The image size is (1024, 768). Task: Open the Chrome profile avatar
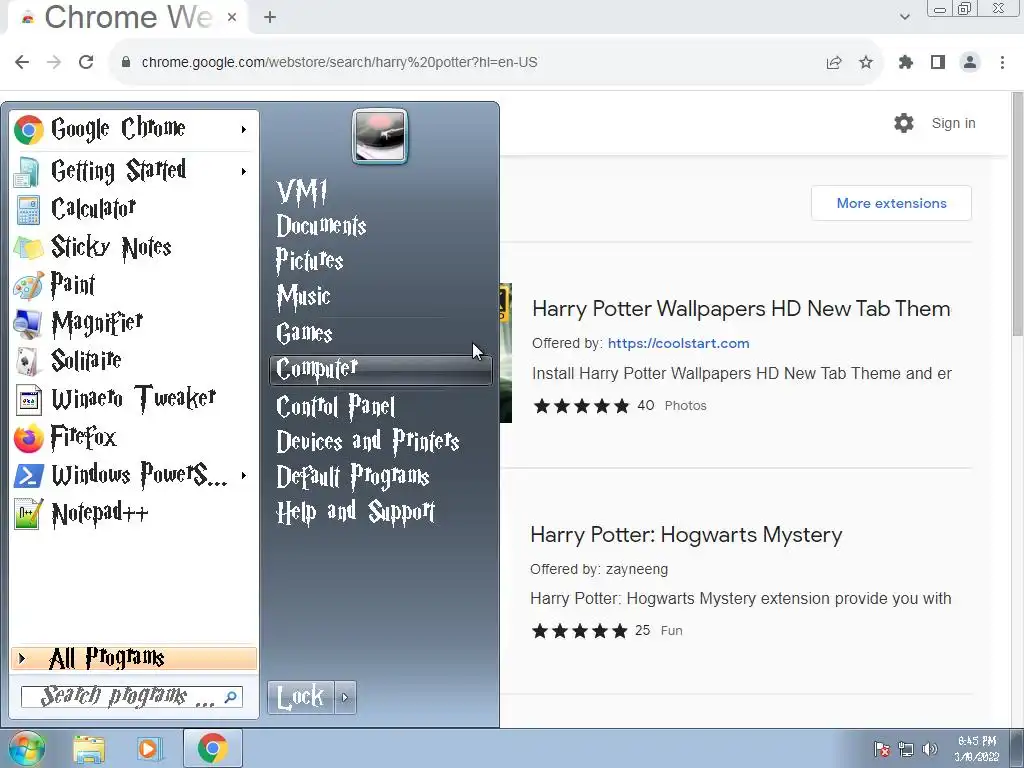pos(970,63)
